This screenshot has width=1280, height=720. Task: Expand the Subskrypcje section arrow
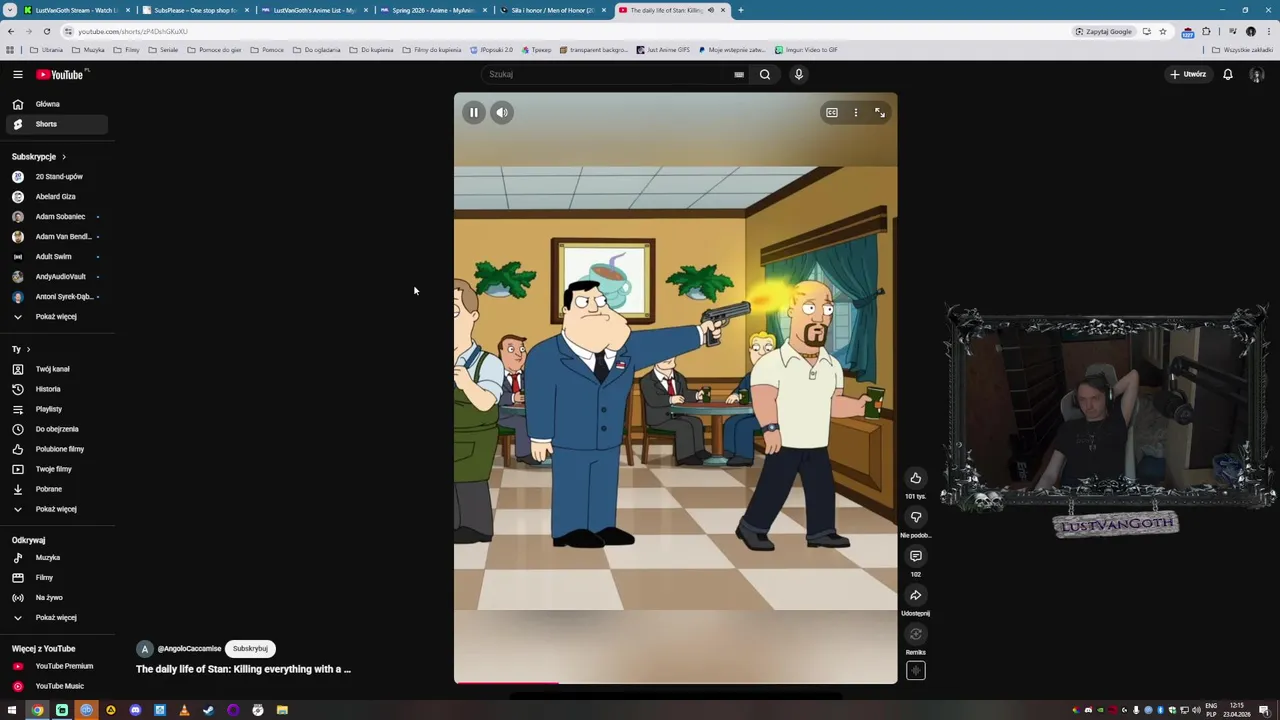[x=64, y=157]
